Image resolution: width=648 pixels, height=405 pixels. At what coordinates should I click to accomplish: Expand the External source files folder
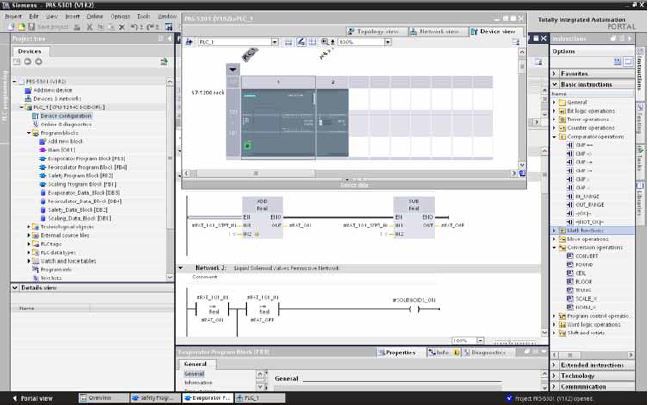point(29,235)
